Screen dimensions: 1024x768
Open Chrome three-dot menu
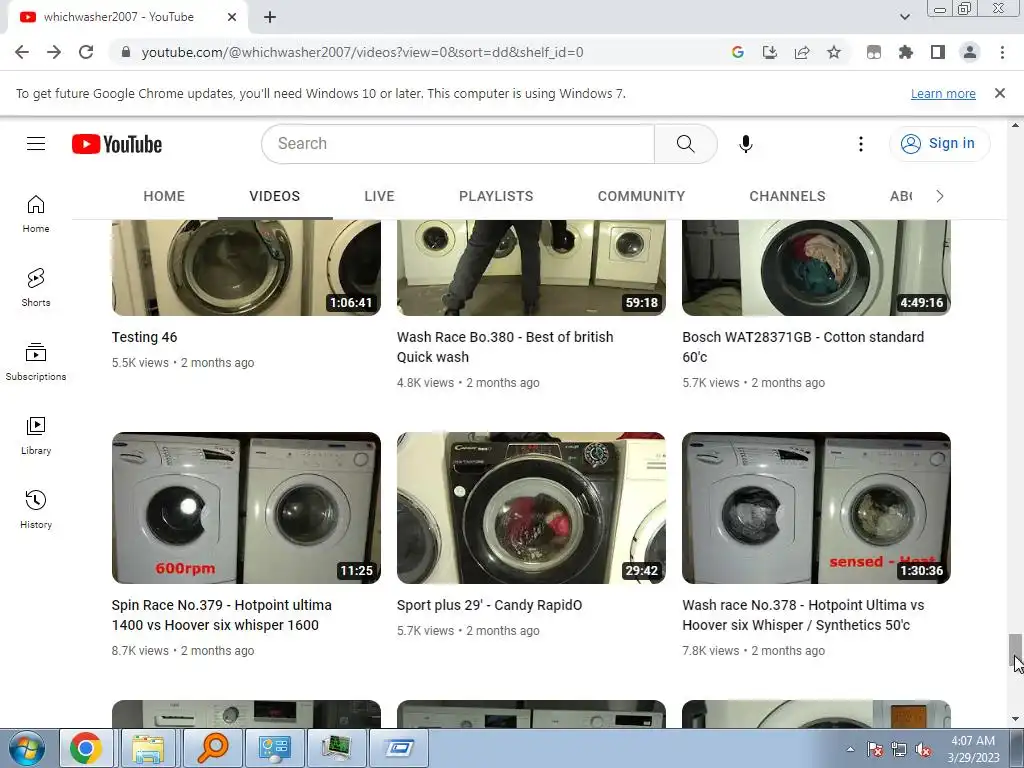pyautogui.click(x=1002, y=52)
